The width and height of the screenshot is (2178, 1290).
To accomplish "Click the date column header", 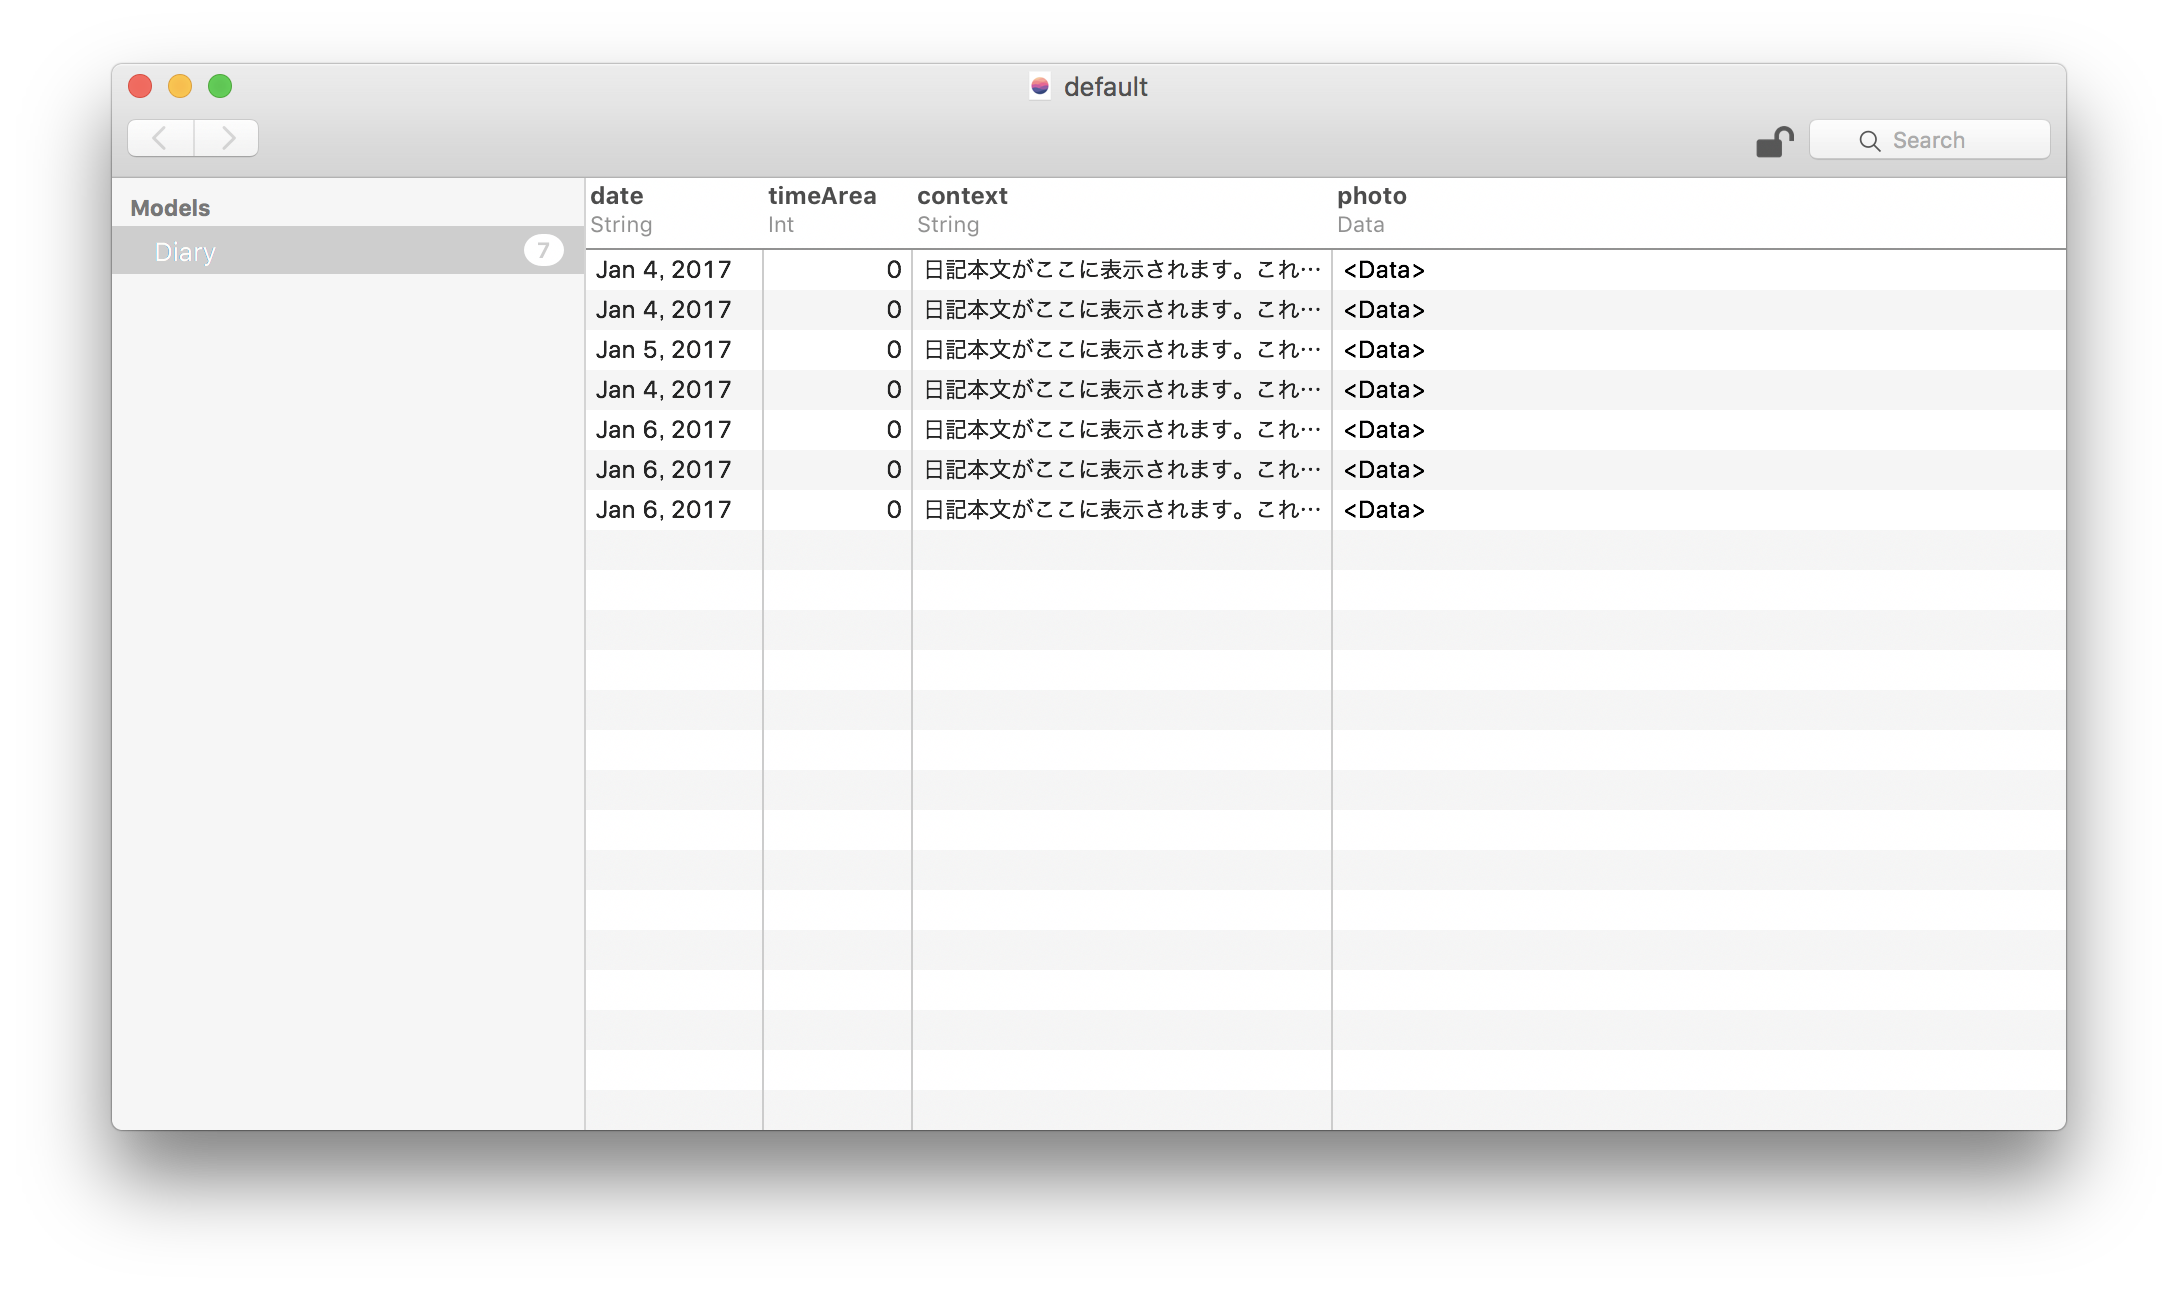I will (617, 196).
